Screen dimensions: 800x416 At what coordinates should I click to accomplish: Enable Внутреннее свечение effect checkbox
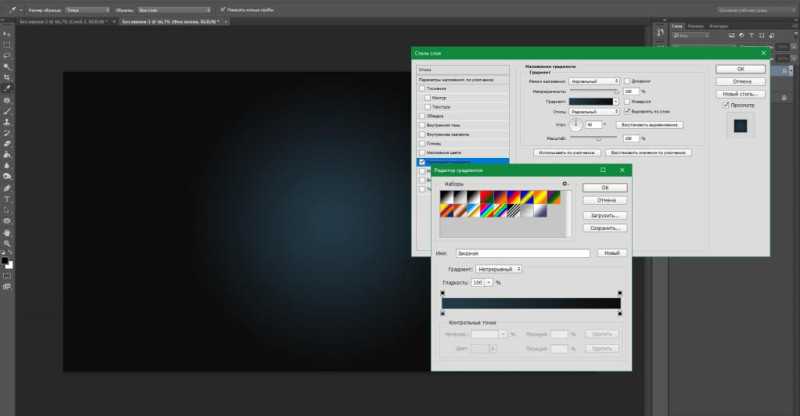click(422, 135)
